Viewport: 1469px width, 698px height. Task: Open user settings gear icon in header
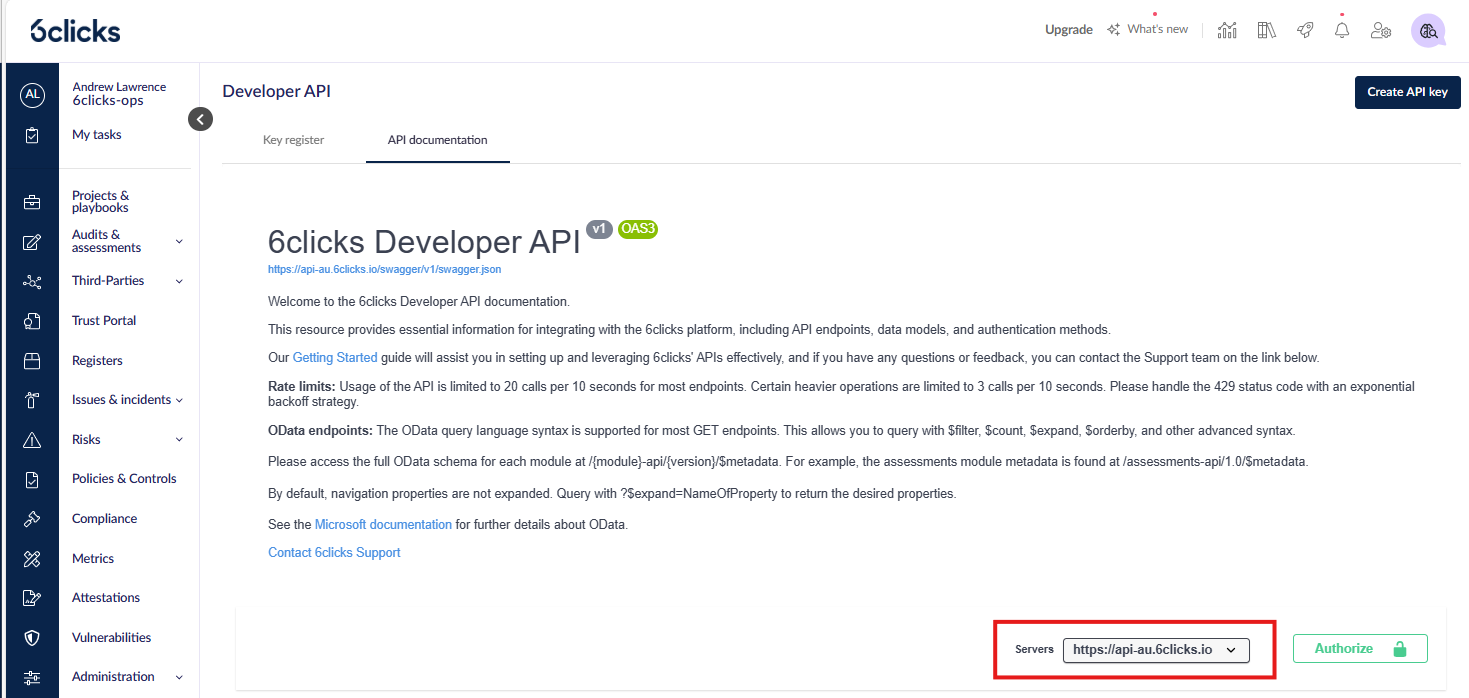point(1381,30)
